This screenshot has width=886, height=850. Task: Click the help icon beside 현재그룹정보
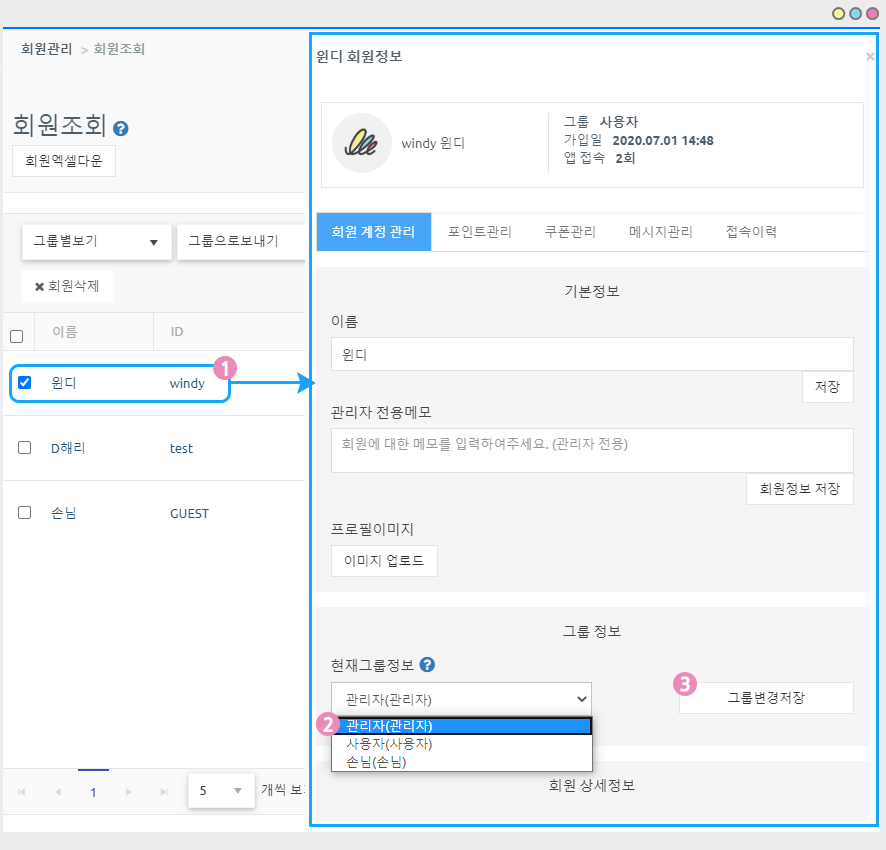(x=427, y=665)
